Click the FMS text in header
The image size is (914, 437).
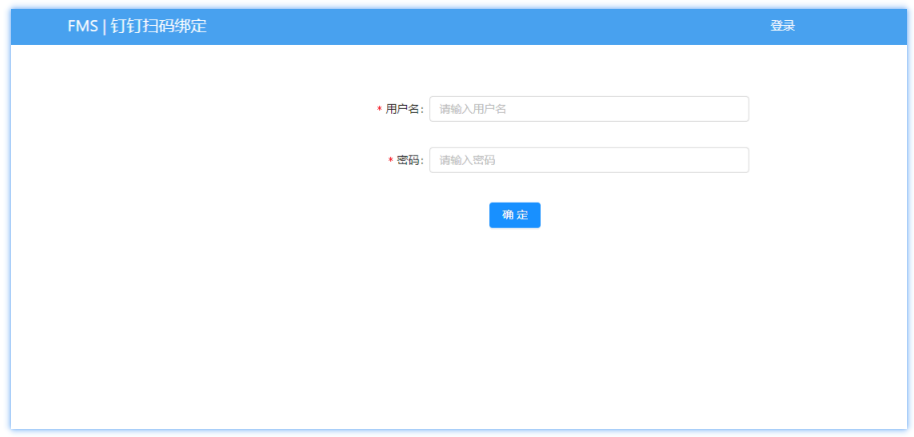point(82,26)
